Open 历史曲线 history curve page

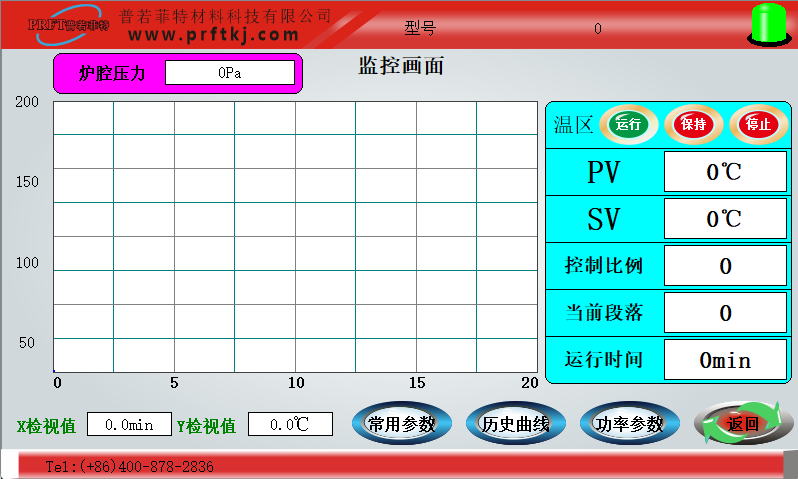click(x=515, y=424)
